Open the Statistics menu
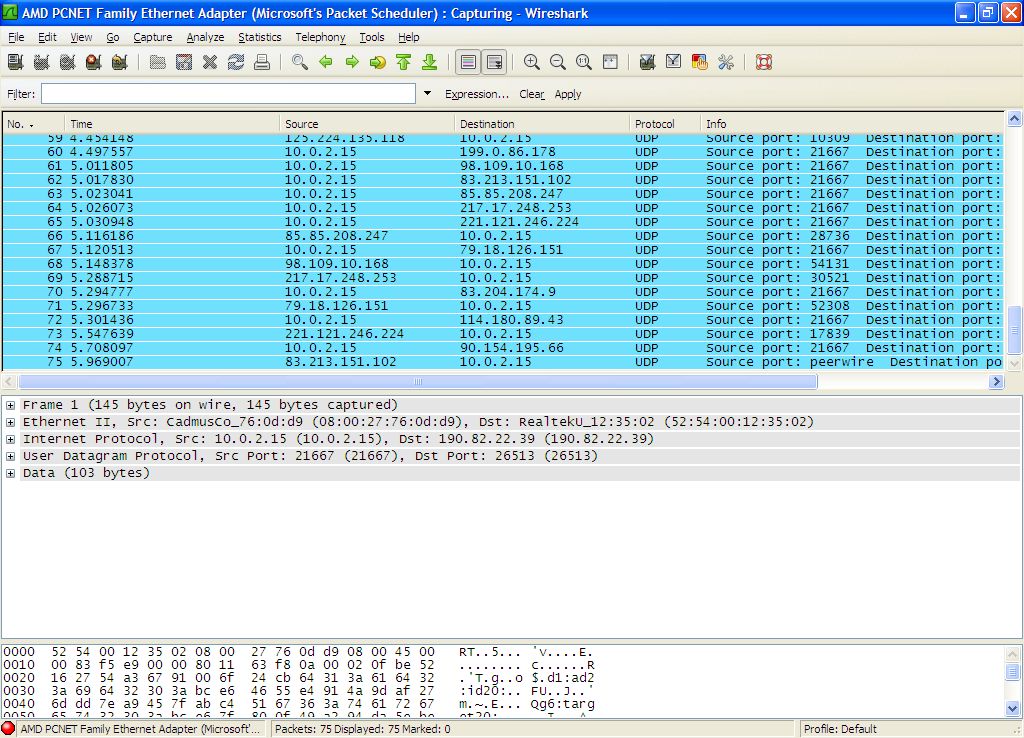This screenshot has height=738, width=1024. coord(259,37)
